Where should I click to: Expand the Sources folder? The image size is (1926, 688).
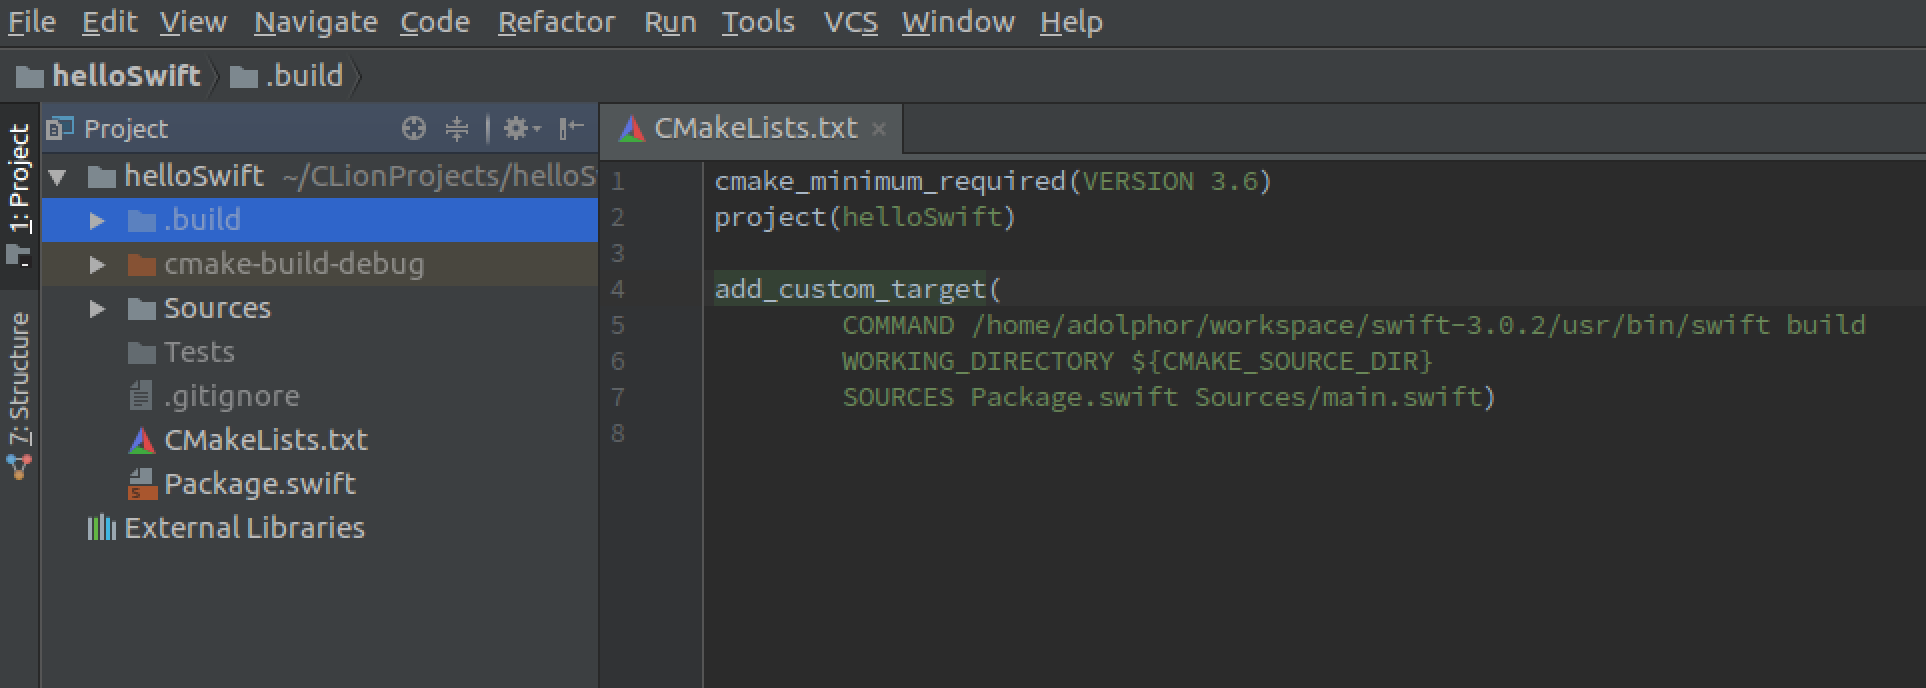(97, 309)
